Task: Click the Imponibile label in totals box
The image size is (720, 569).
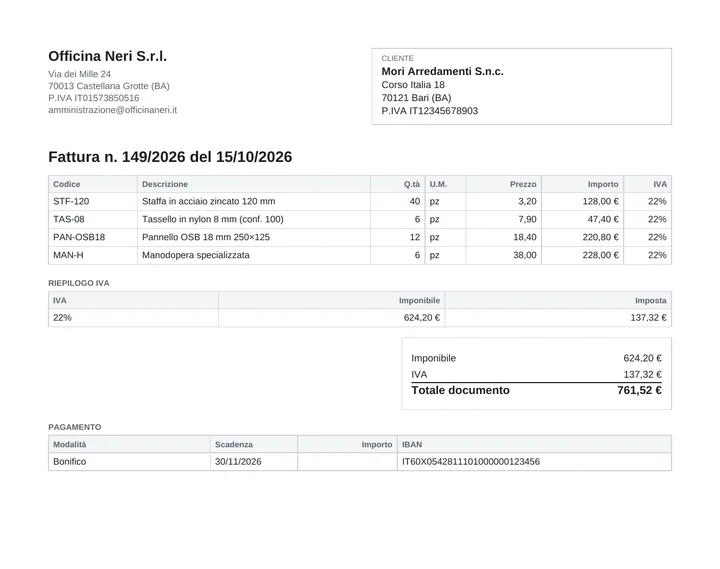Action: pos(433,358)
